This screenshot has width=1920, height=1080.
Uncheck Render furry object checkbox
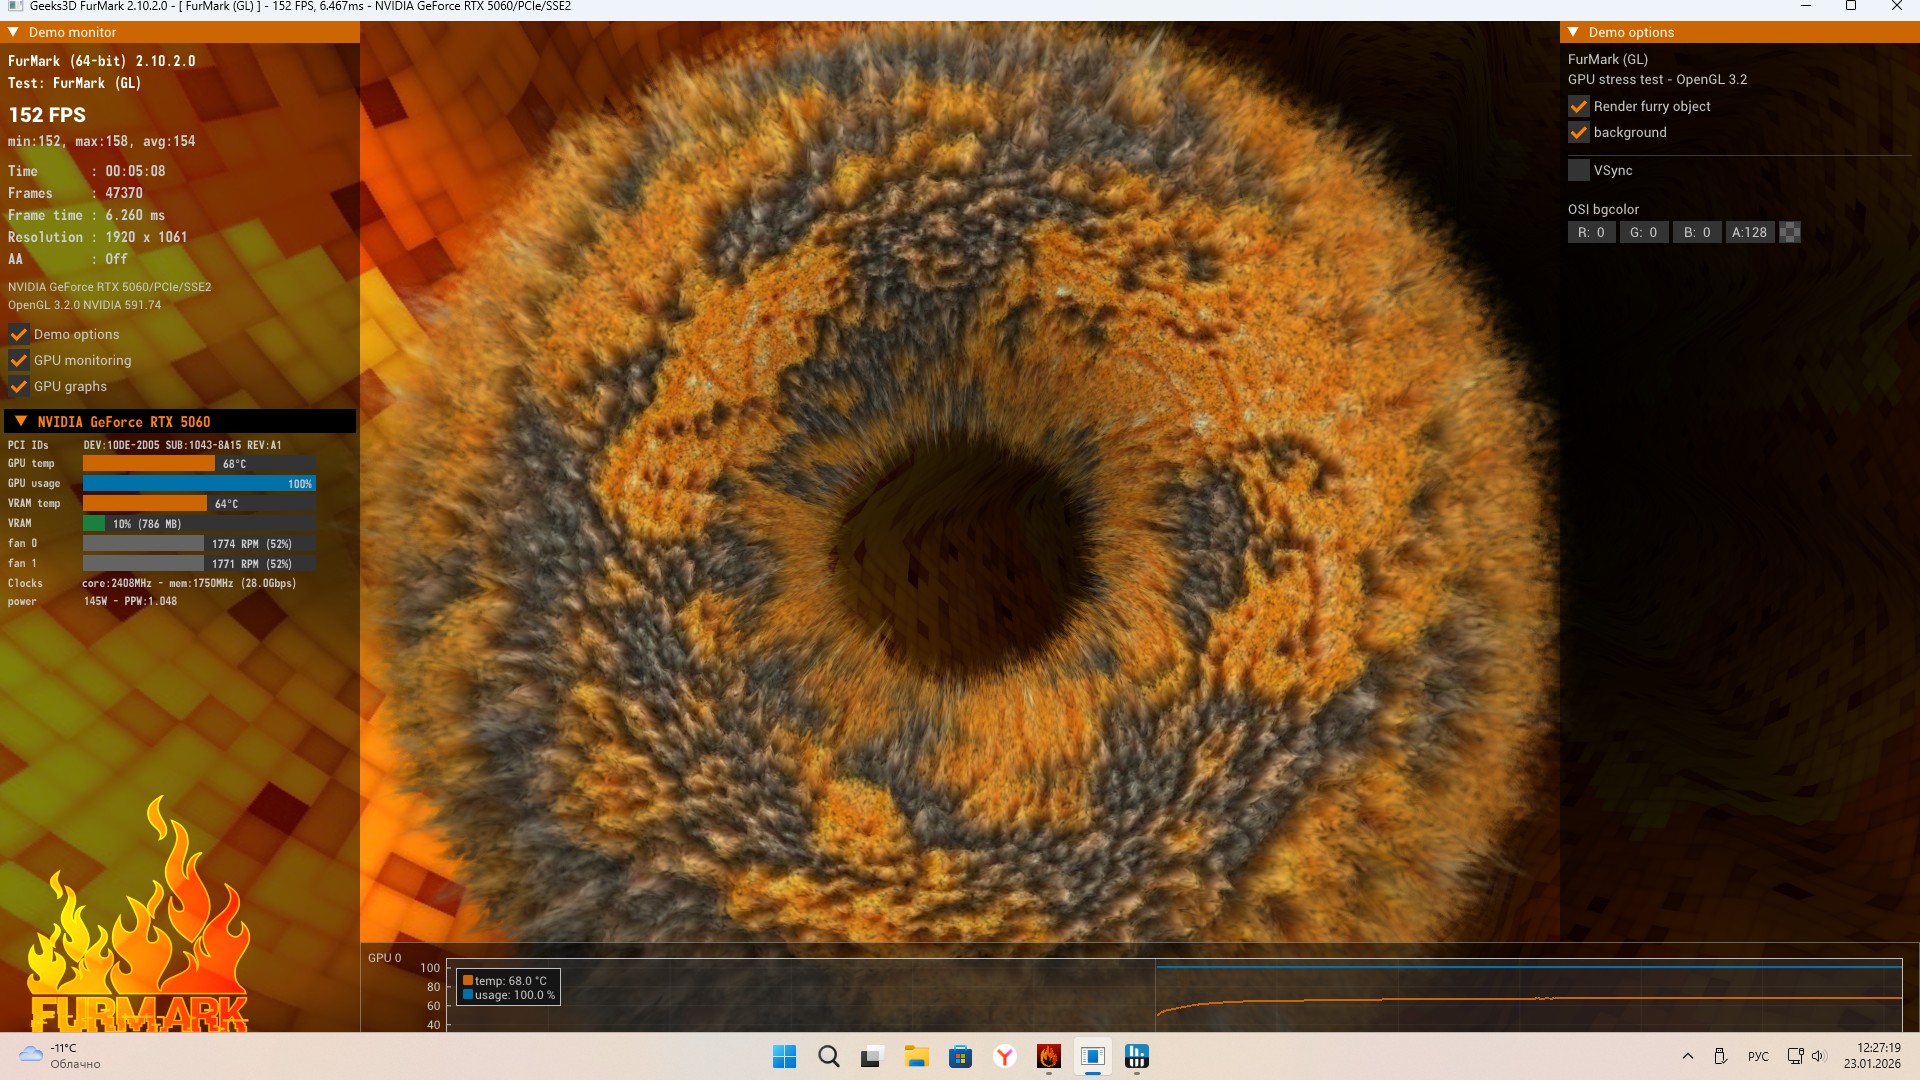coord(1579,106)
